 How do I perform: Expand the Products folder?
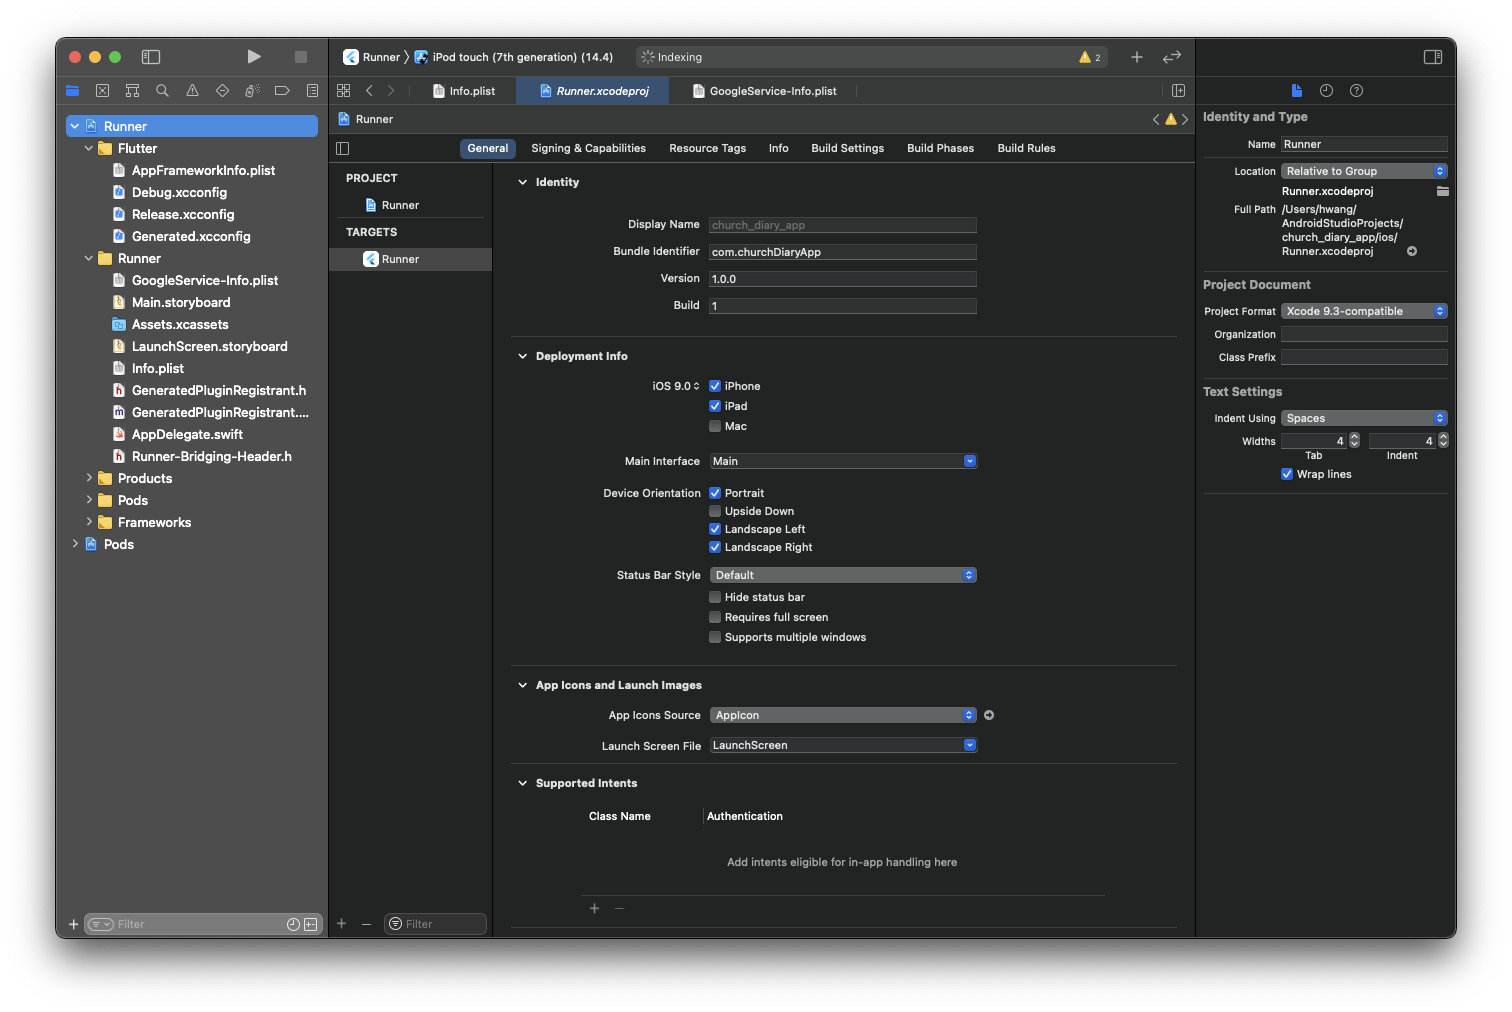[89, 478]
